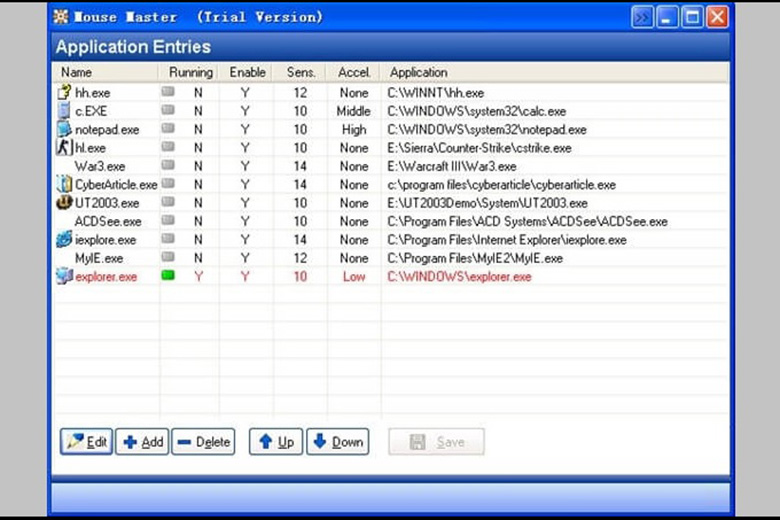Viewport: 780px width, 520px height.
Task: Click the green running indicator for explorer.exe
Action: pos(168,276)
